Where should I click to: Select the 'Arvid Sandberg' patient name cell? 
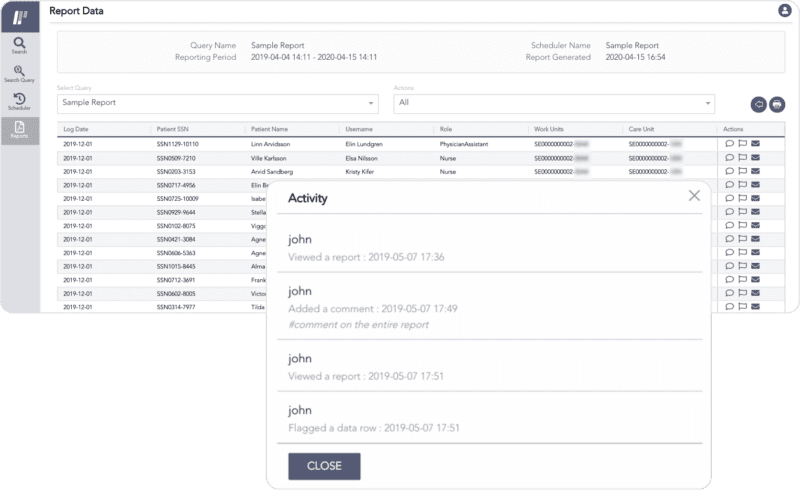pyautogui.click(x=272, y=172)
